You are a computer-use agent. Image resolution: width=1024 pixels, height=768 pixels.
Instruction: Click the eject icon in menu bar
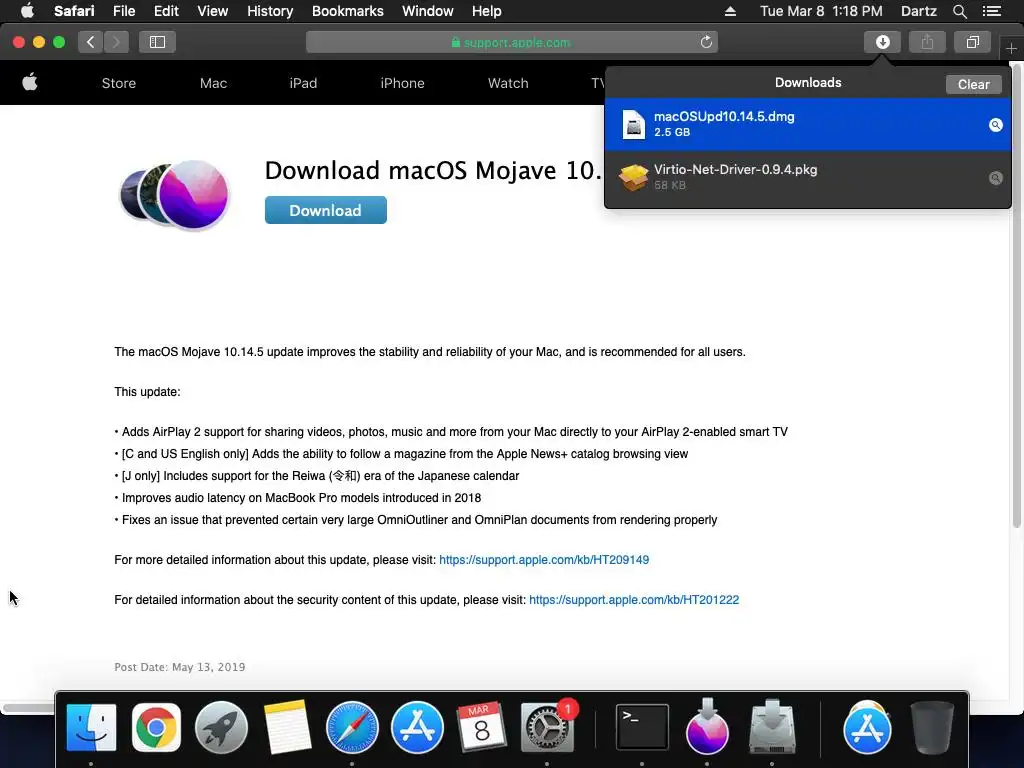pyautogui.click(x=730, y=11)
